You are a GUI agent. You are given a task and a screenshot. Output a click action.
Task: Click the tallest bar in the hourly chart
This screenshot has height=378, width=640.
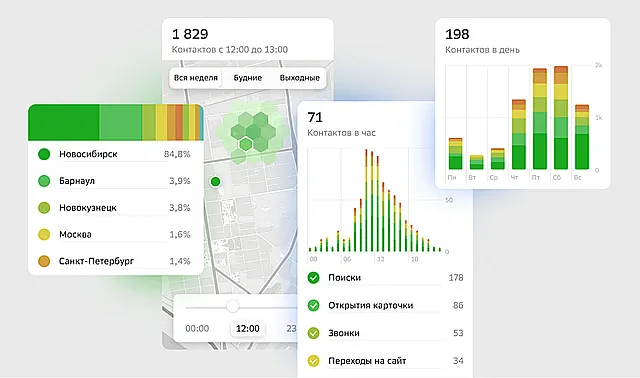coord(366,200)
